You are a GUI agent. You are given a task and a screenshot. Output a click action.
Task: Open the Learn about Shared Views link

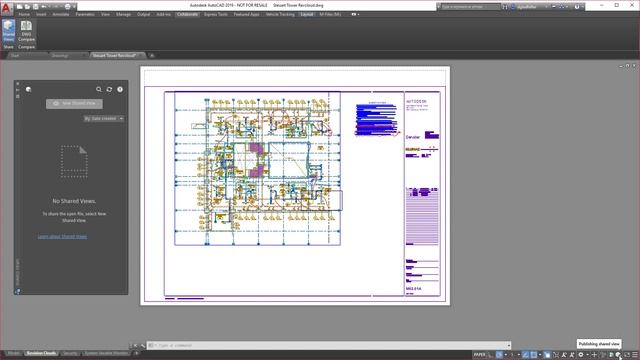(62, 236)
